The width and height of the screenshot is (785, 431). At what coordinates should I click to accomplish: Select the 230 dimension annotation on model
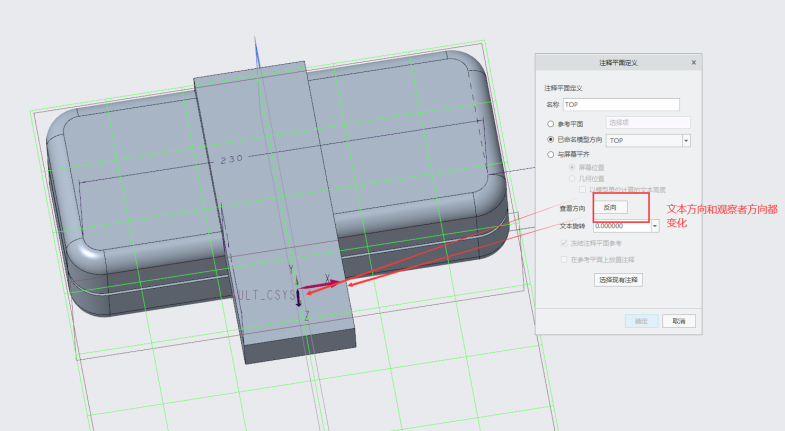coord(231,160)
